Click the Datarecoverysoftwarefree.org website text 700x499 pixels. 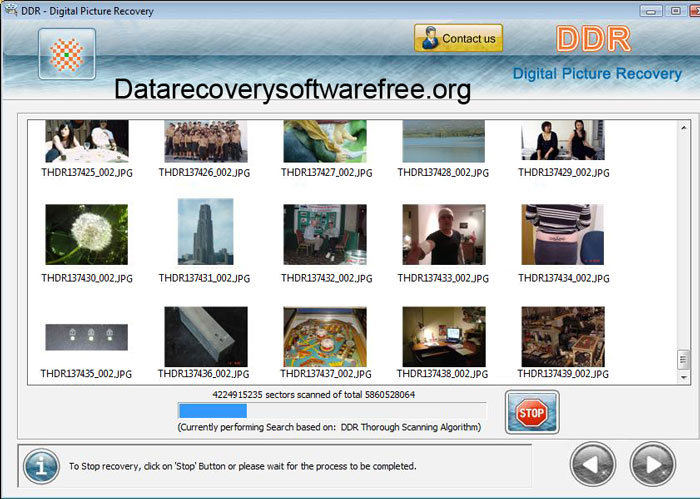[x=292, y=90]
